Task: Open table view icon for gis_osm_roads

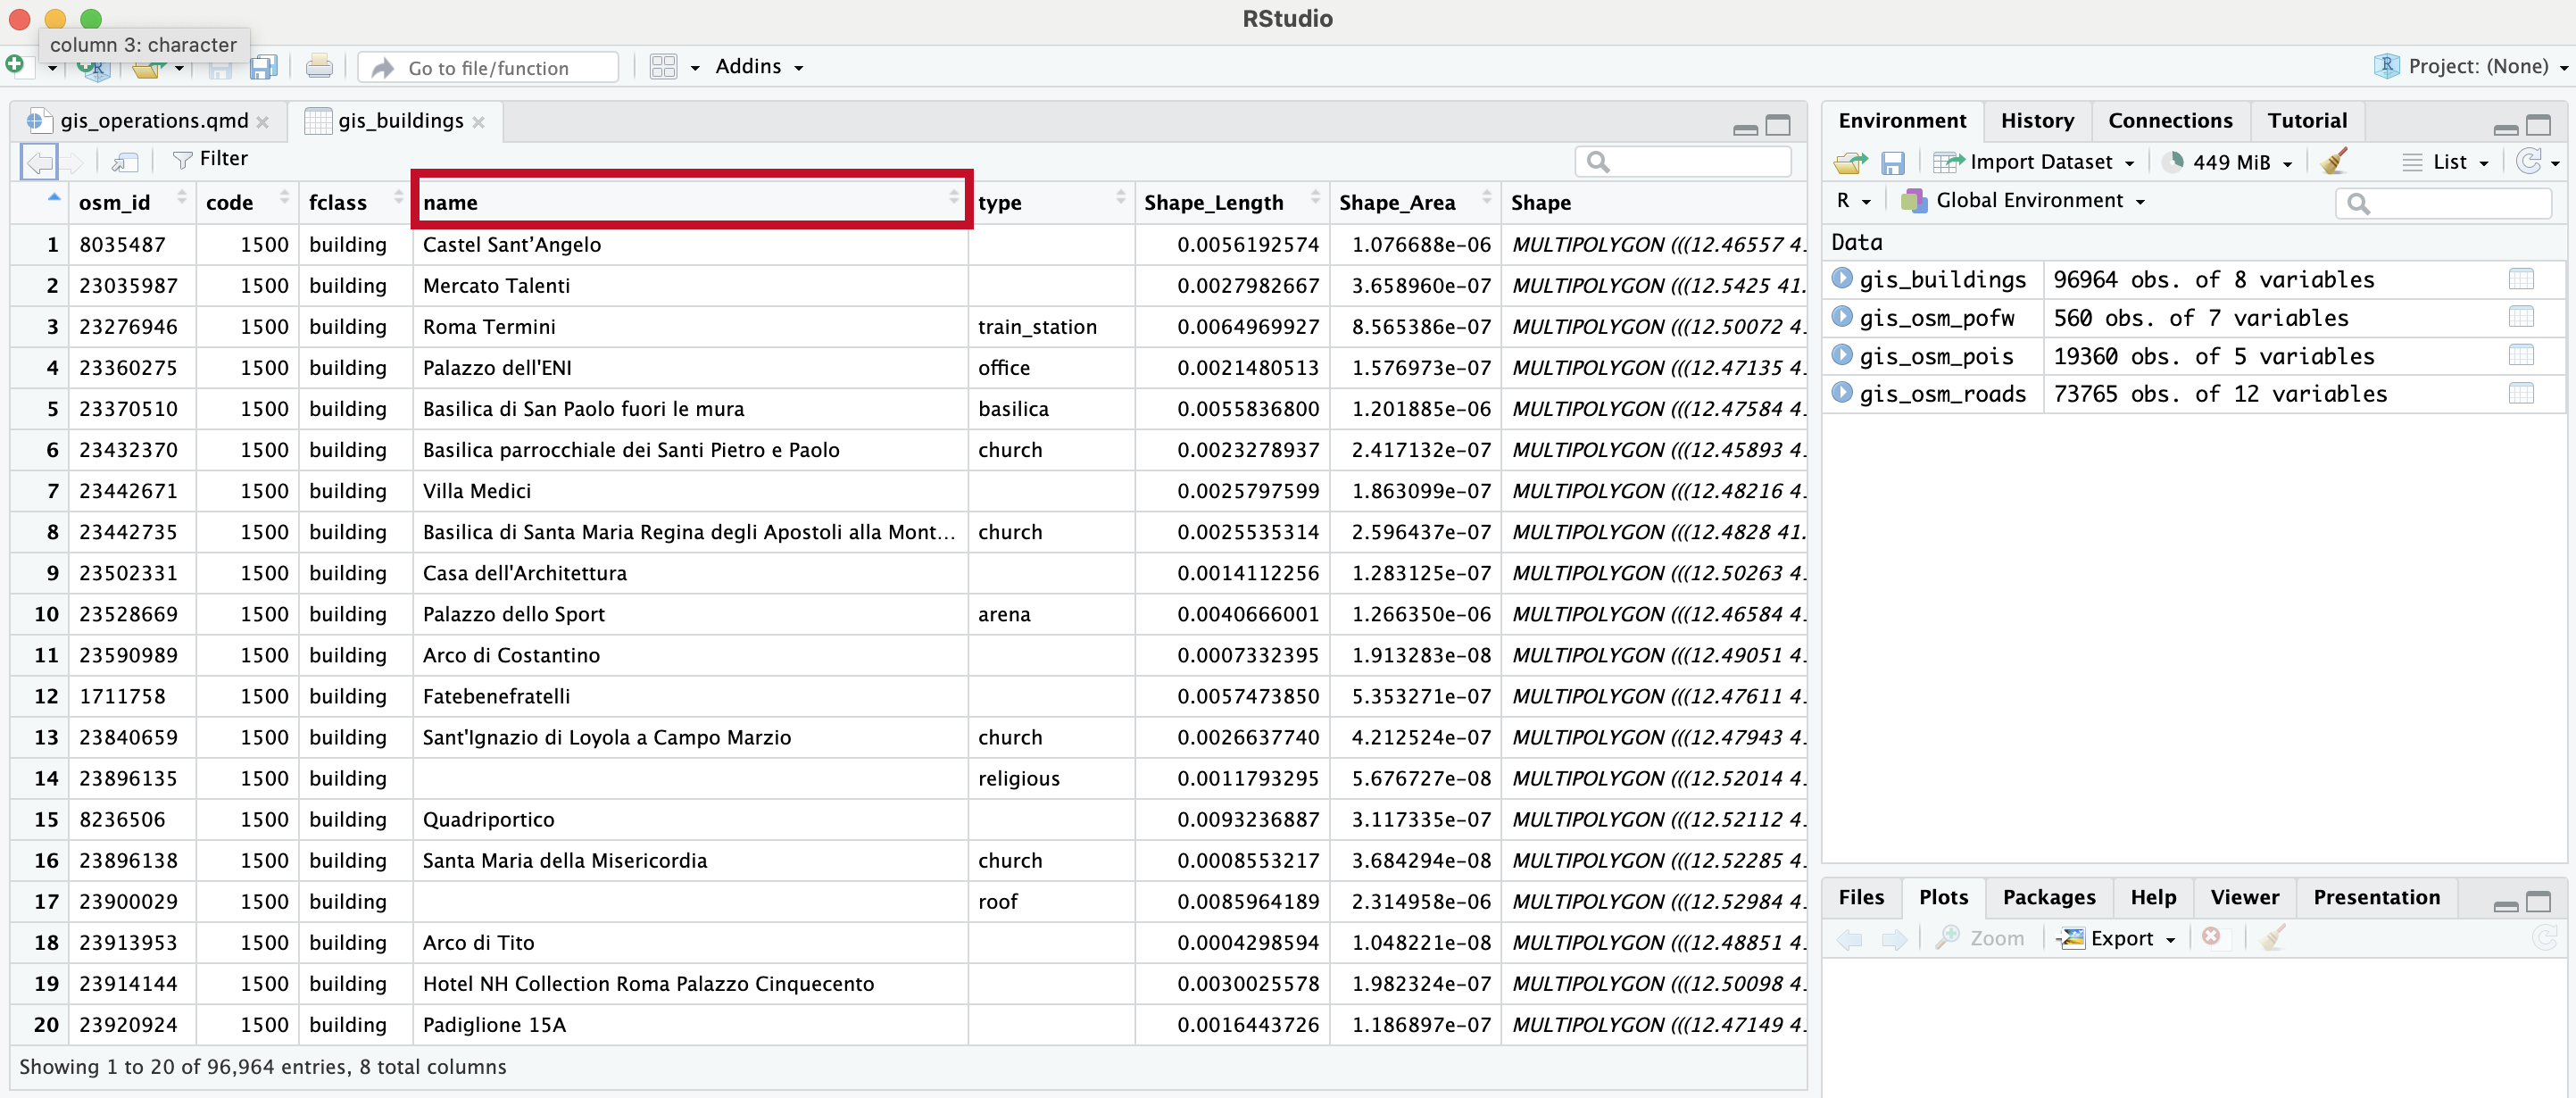Action: point(2520,394)
